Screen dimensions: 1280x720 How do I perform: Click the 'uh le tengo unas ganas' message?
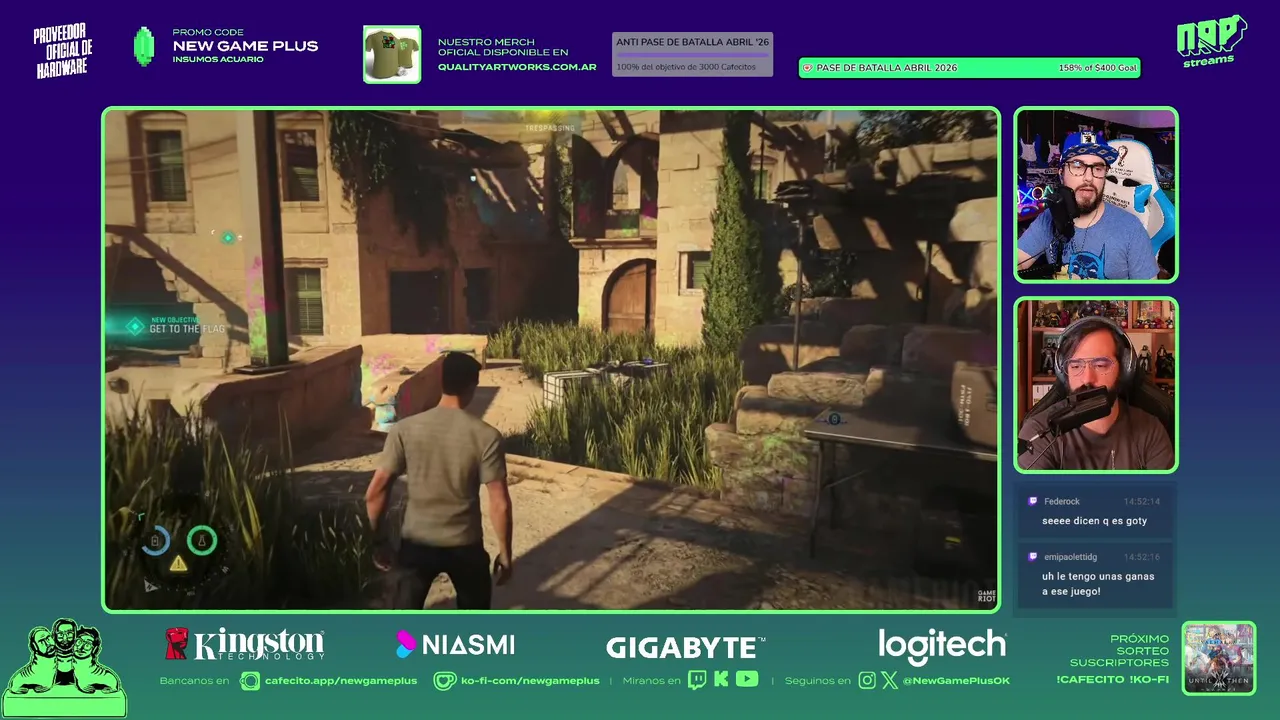coord(1098,584)
